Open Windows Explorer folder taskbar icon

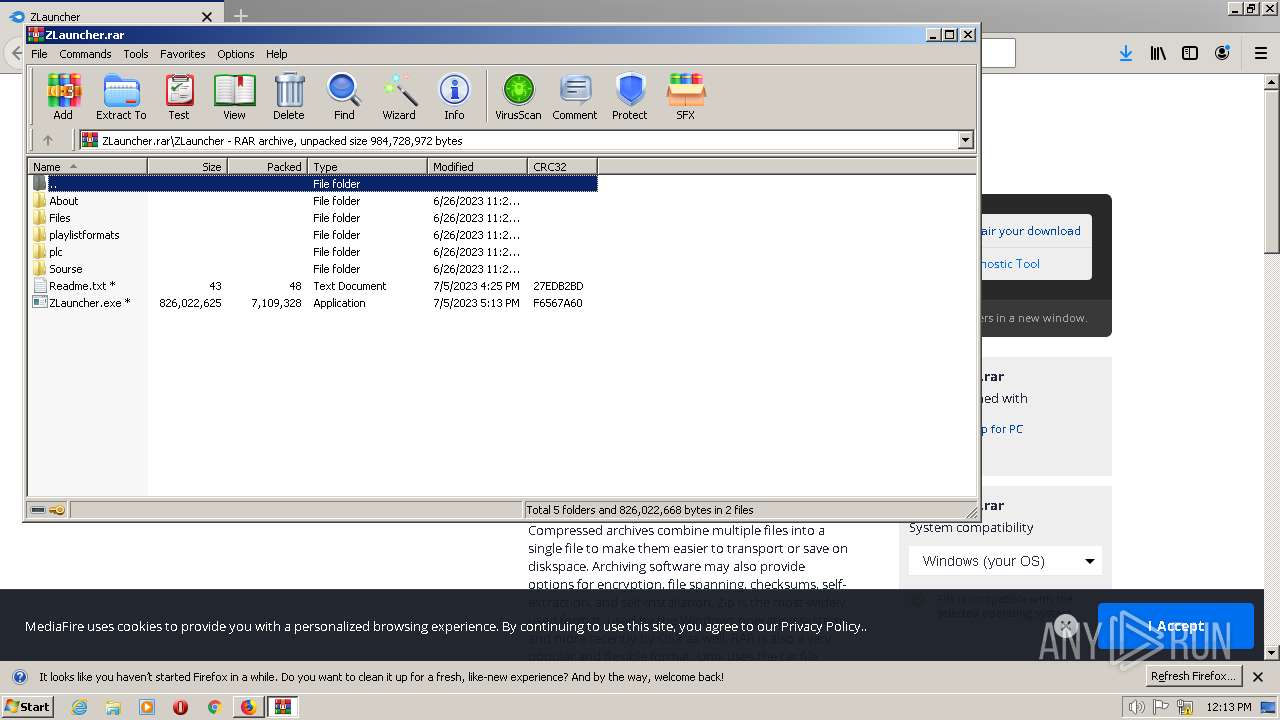point(113,707)
